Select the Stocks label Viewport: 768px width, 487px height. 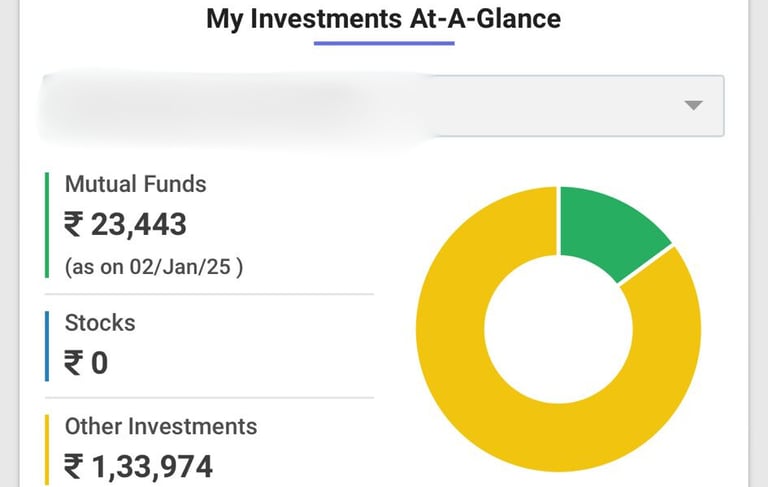(x=100, y=323)
